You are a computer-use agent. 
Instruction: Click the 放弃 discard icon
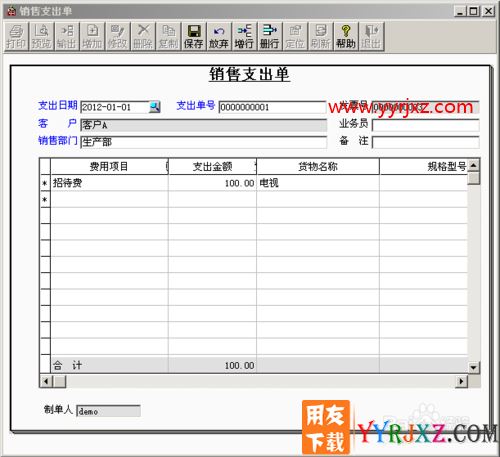[x=219, y=36]
